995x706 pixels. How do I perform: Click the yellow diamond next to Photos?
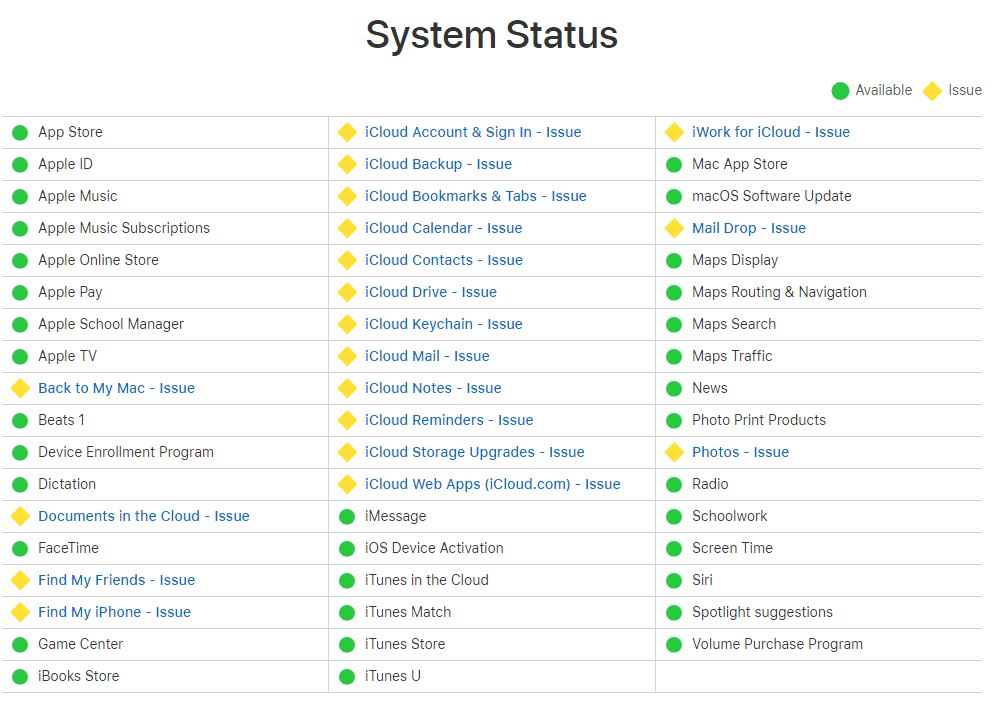(x=674, y=452)
